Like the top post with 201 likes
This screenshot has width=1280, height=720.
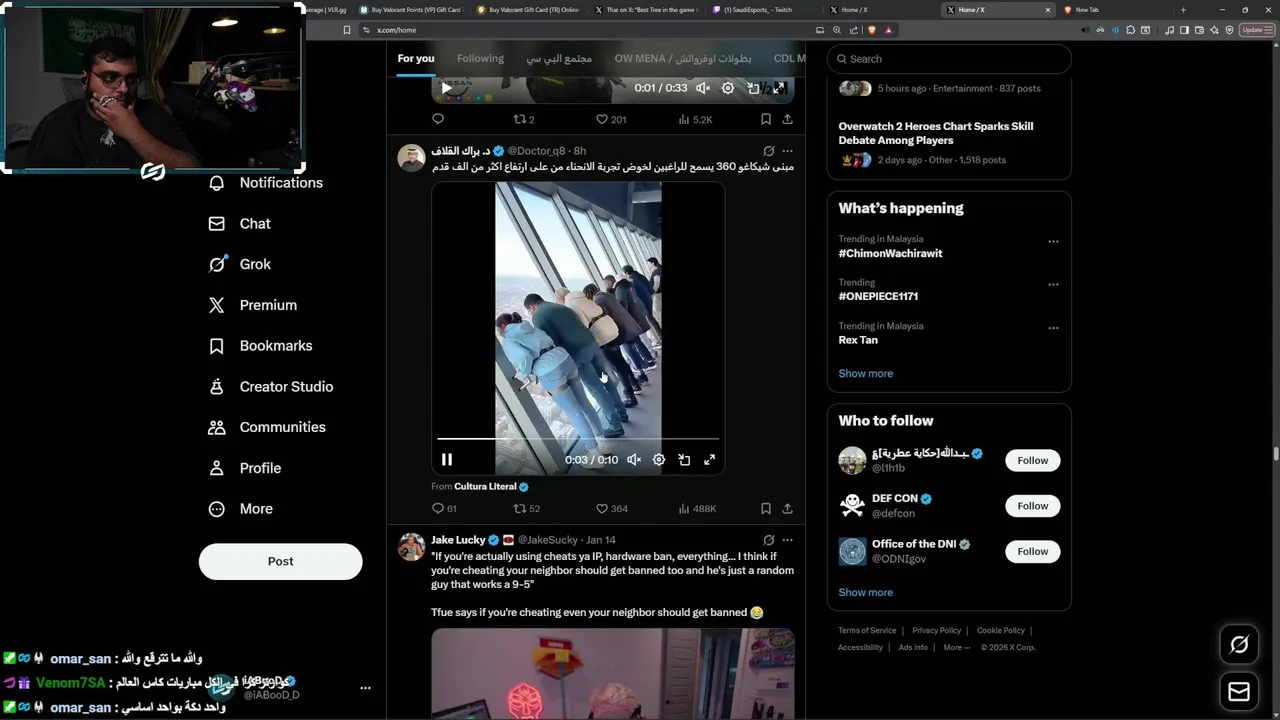point(610,119)
